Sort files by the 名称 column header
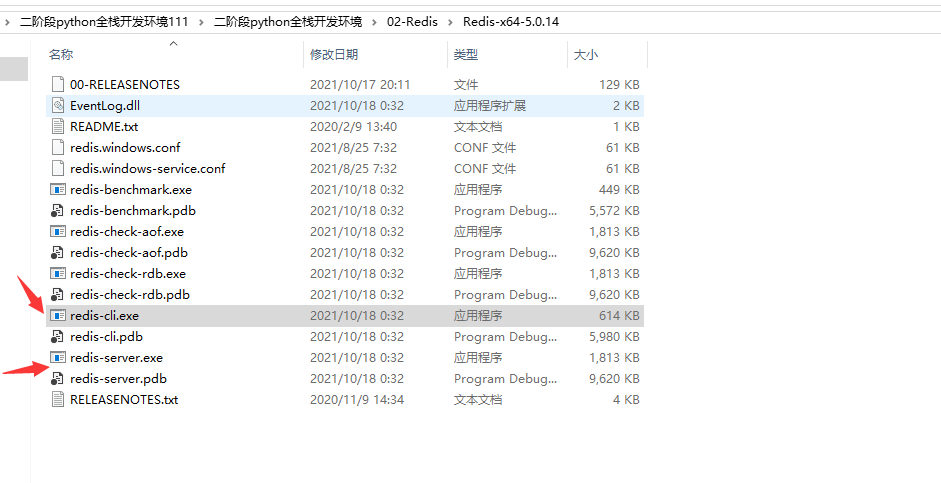The height and width of the screenshot is (483, 941). [61, 55]
